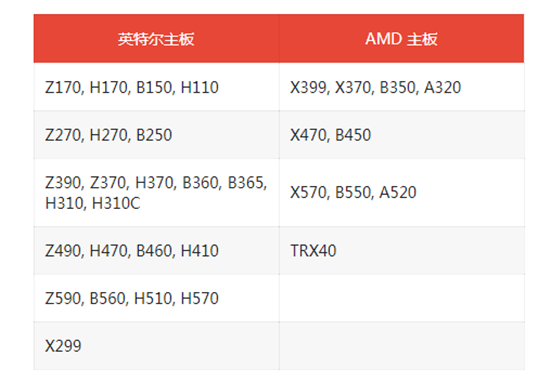Click the H570 chipset text
Screen dimensions: 550x382
coord(200,299)
